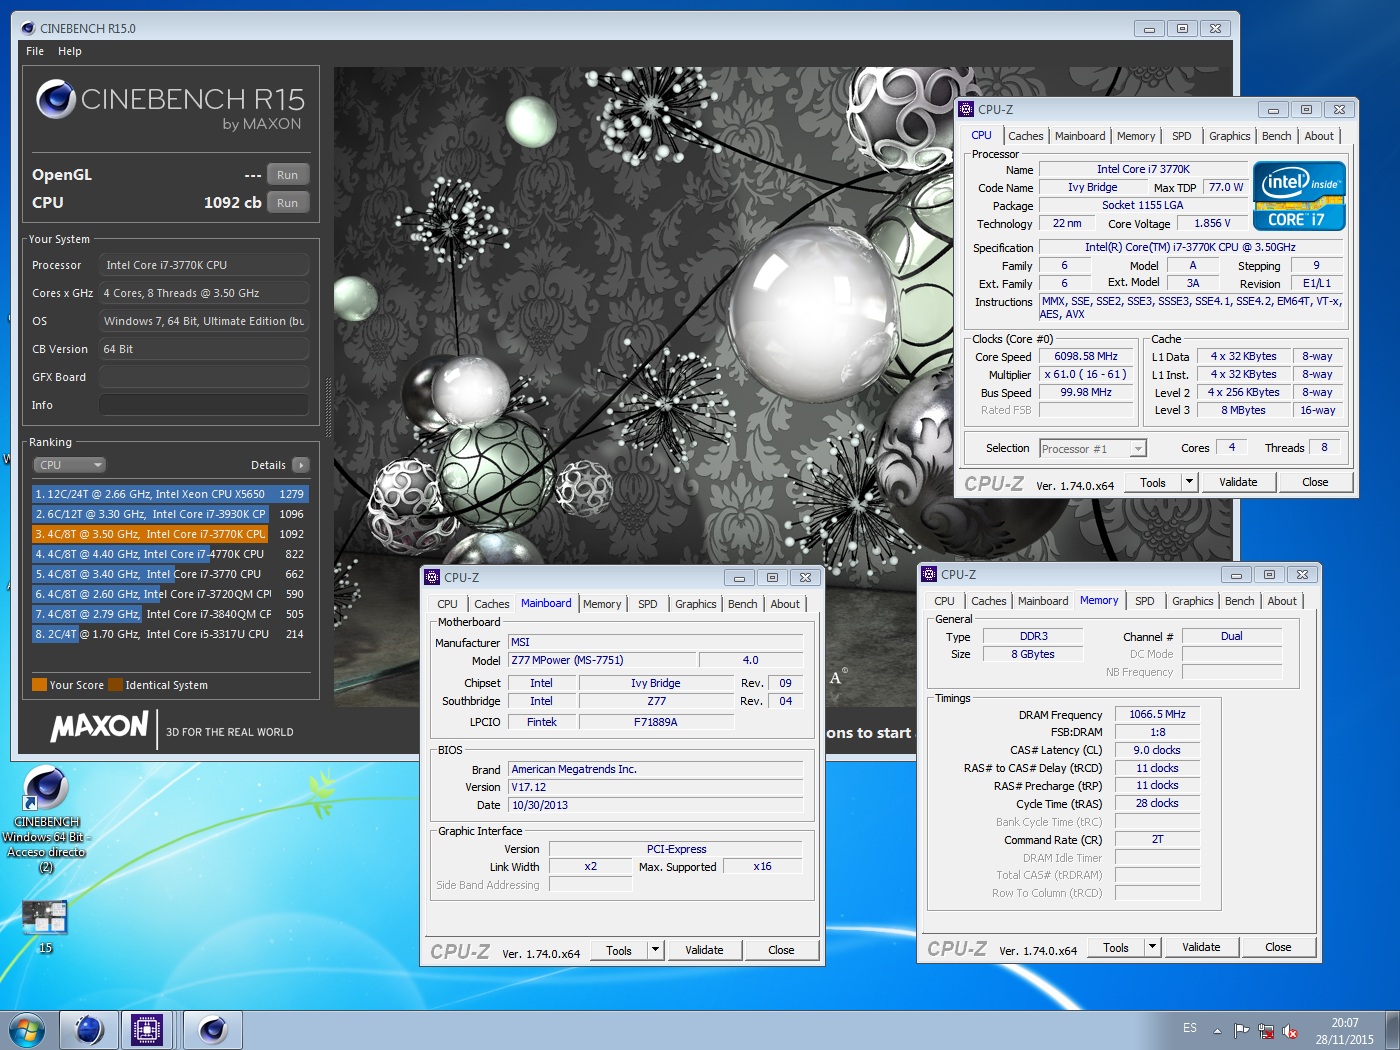1400x1050 pixels.
Task: Open the Processor #1 selection dropdown
Action: click(1093, 449)
